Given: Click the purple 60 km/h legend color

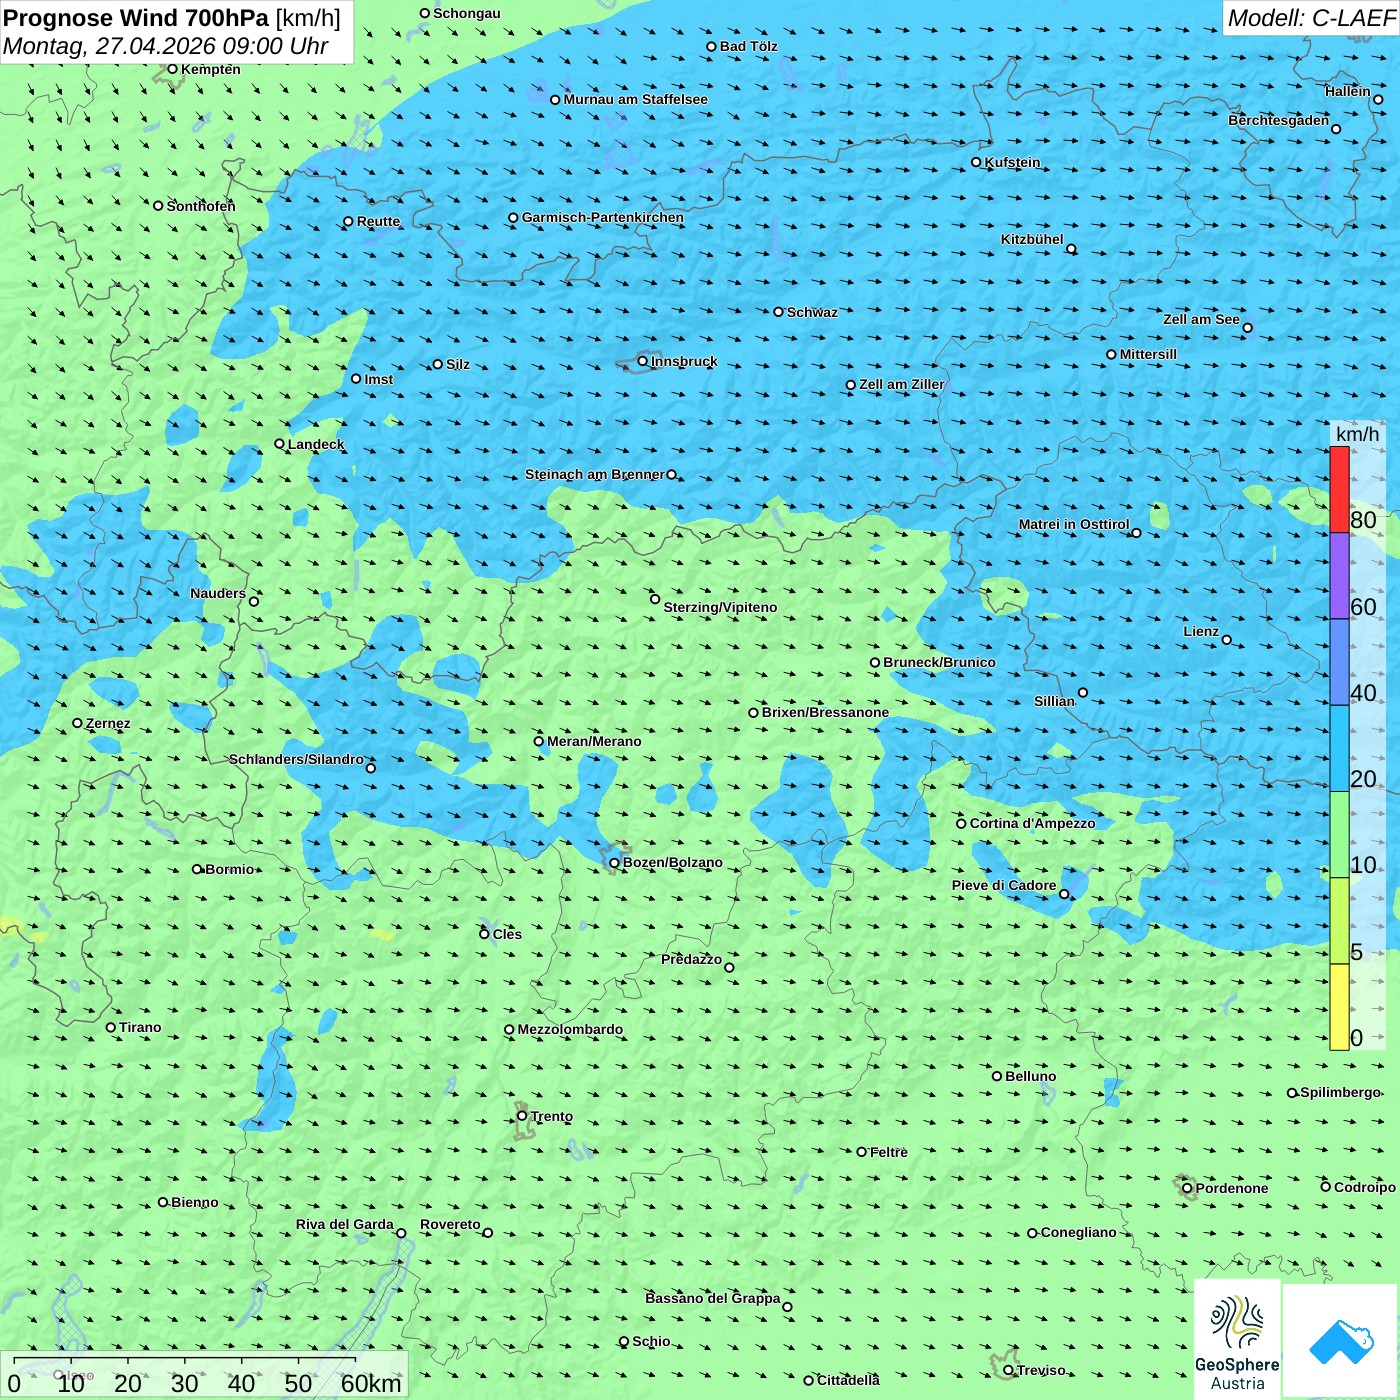Looking at the screenshot, I should coord(1339,576).
